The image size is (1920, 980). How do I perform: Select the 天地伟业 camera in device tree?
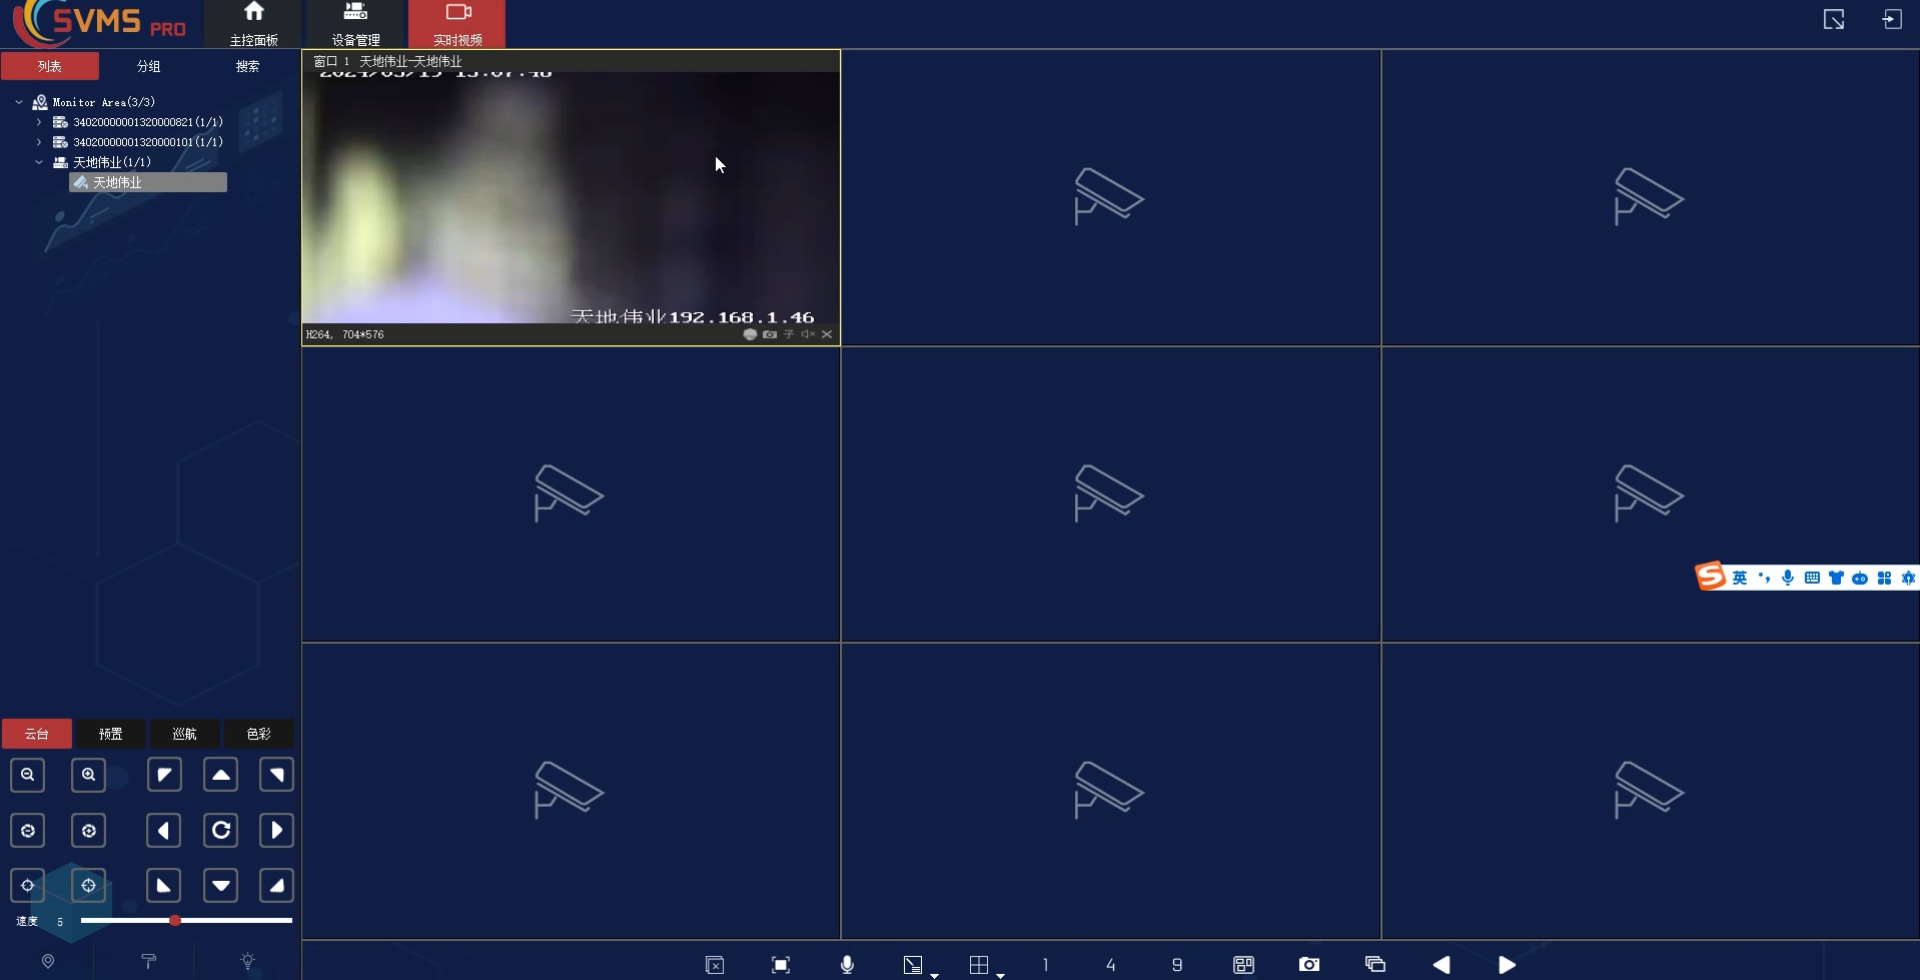(118, 183)
